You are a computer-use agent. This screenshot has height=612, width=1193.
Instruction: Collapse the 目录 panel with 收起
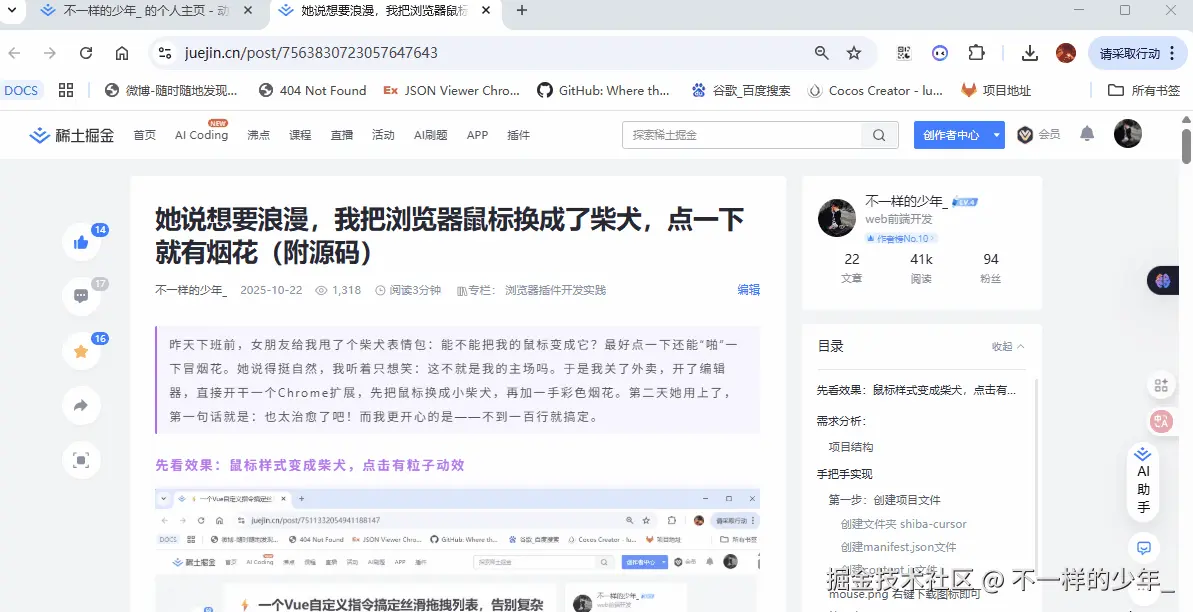click(1004, 346)
